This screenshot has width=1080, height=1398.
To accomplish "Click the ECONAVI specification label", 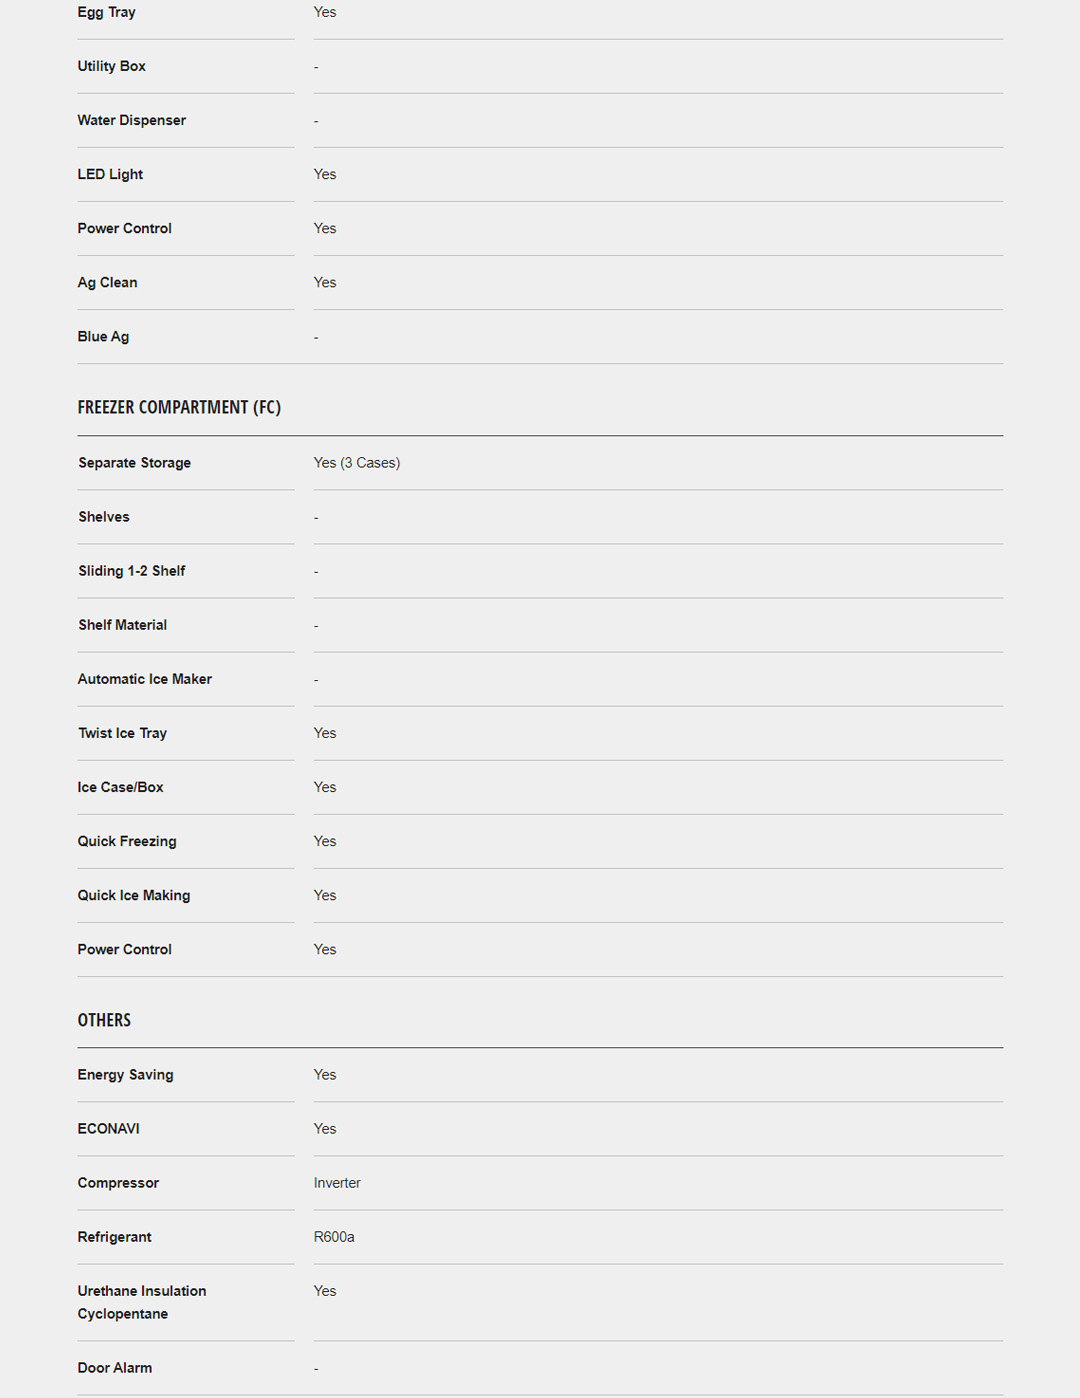I will point(109,1129).
